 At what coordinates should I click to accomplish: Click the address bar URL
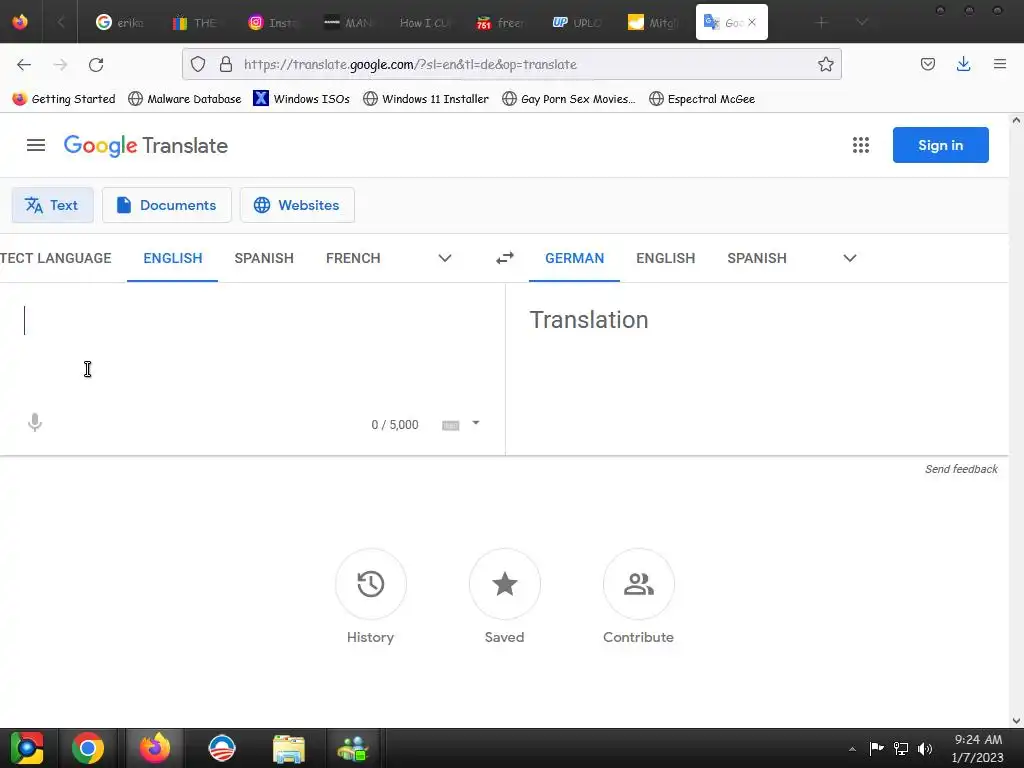click(x=410, y=64)
